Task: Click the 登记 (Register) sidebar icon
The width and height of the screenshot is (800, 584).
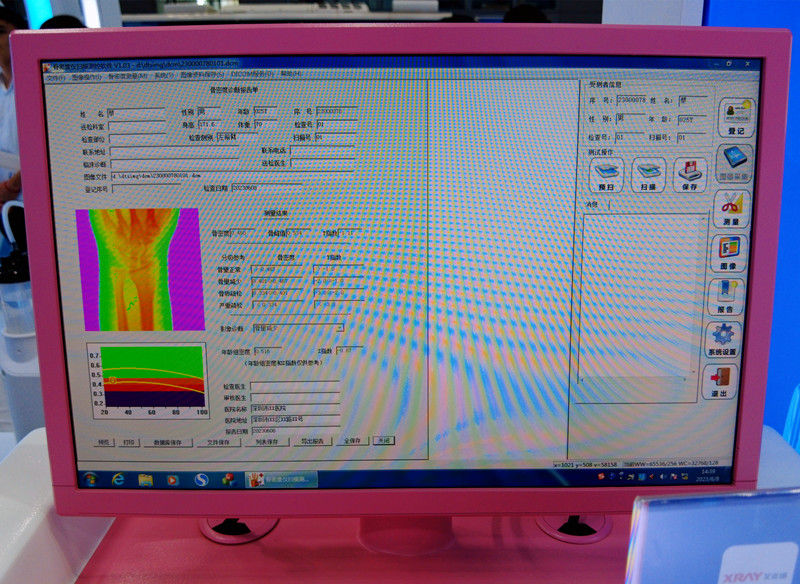Action: click(738, 116)
